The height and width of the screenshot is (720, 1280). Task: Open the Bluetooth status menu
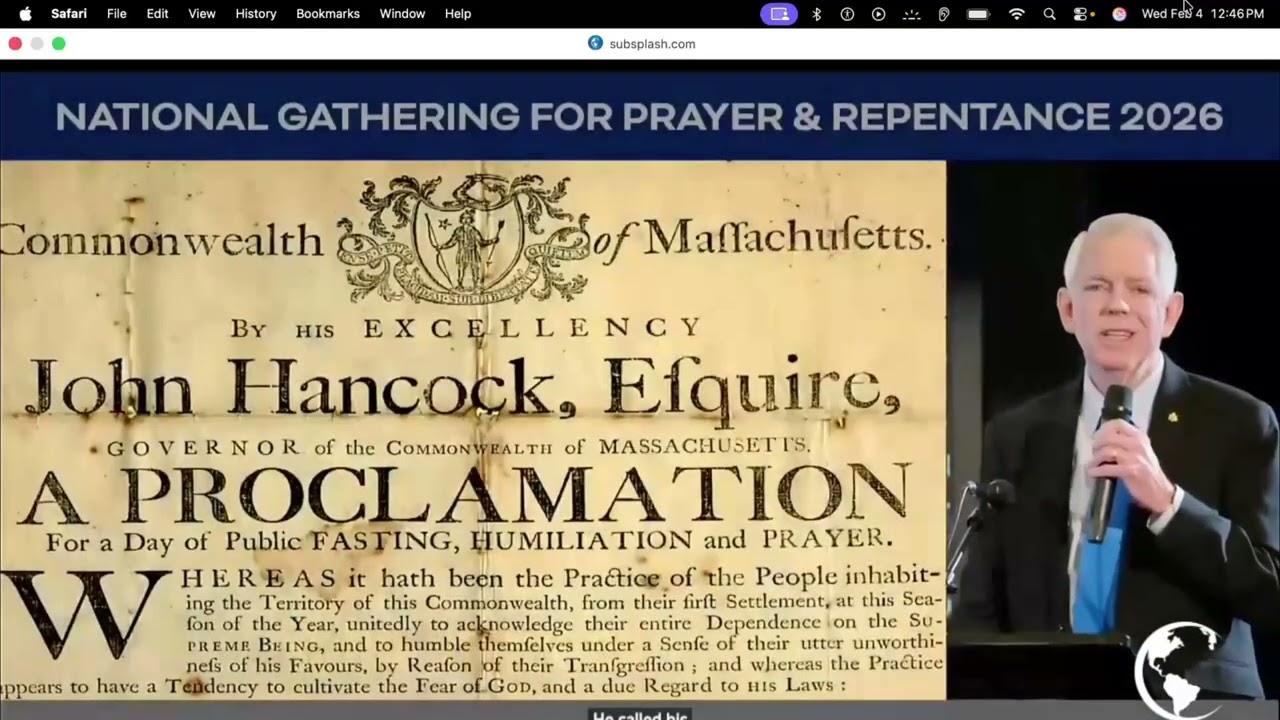817,14
